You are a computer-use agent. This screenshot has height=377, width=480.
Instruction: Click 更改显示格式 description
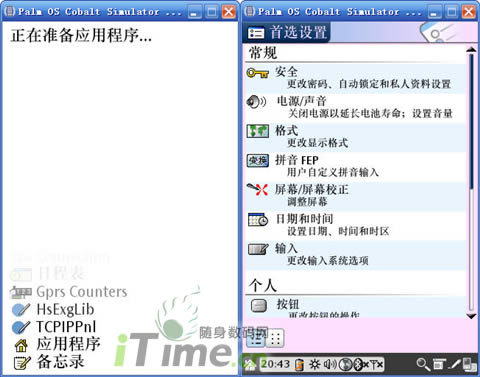318,143
